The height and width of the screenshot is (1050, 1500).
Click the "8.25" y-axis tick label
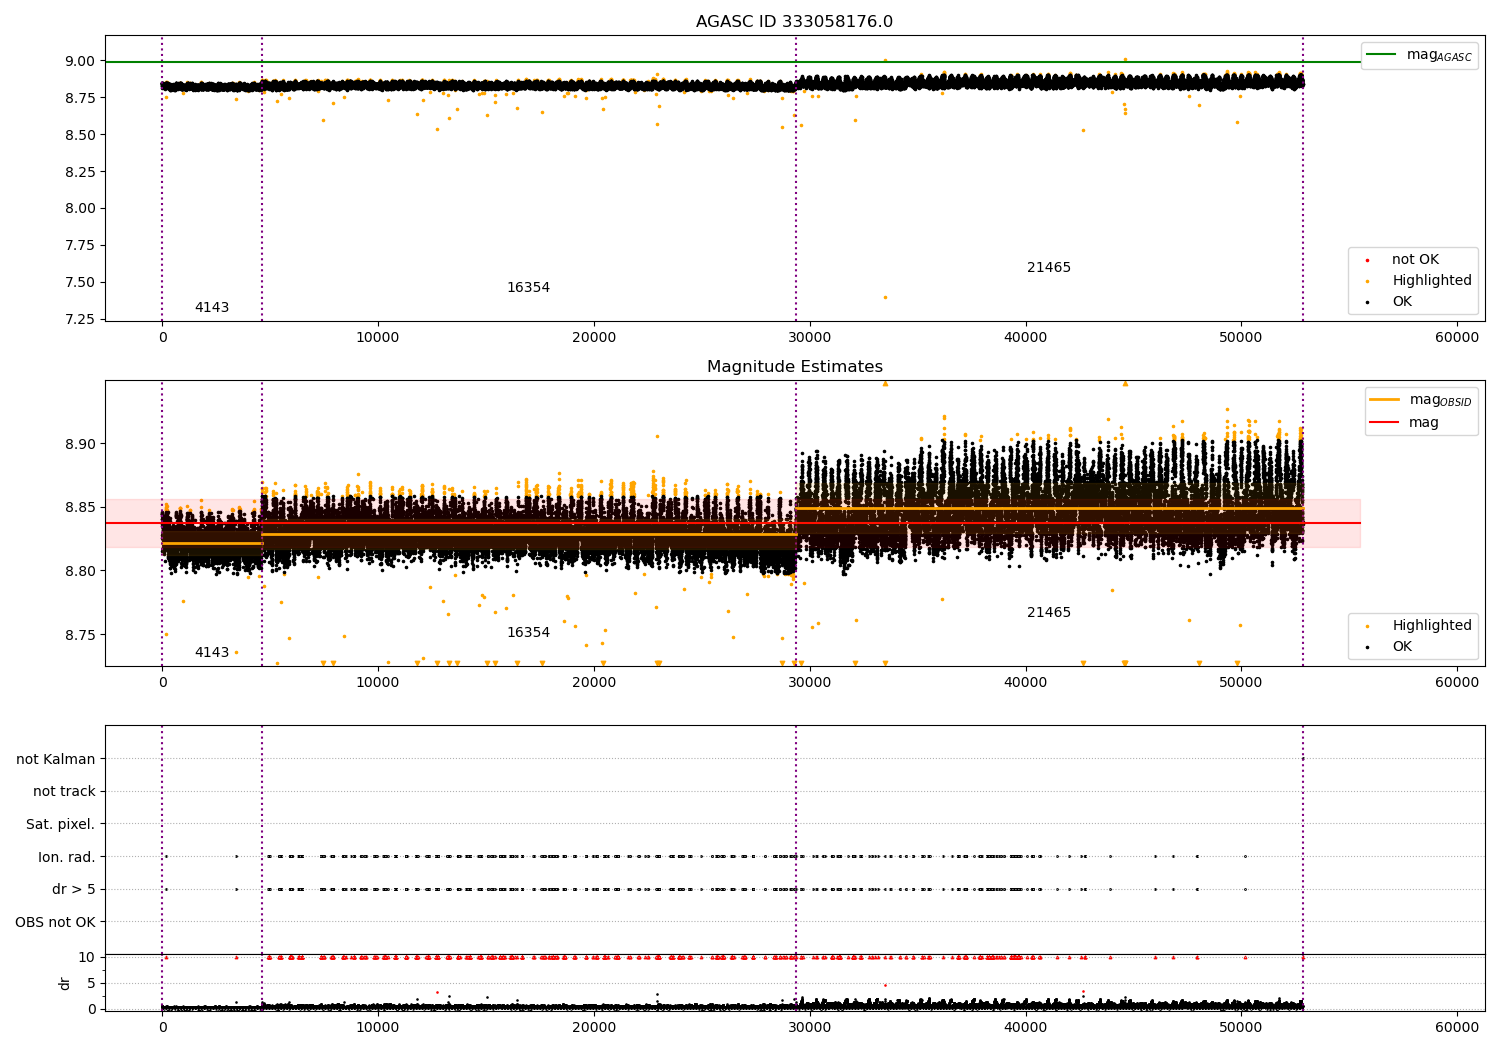80,172
